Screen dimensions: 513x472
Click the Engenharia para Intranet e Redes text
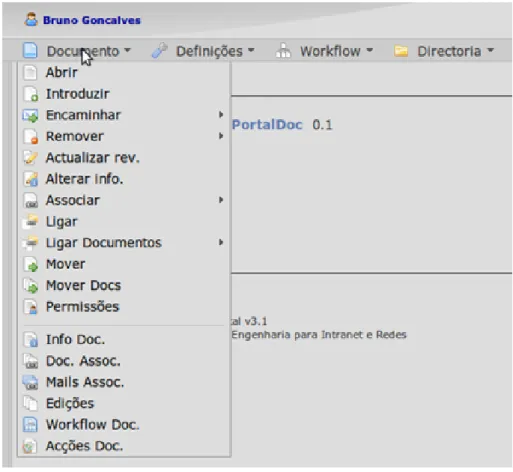point(319,334)
